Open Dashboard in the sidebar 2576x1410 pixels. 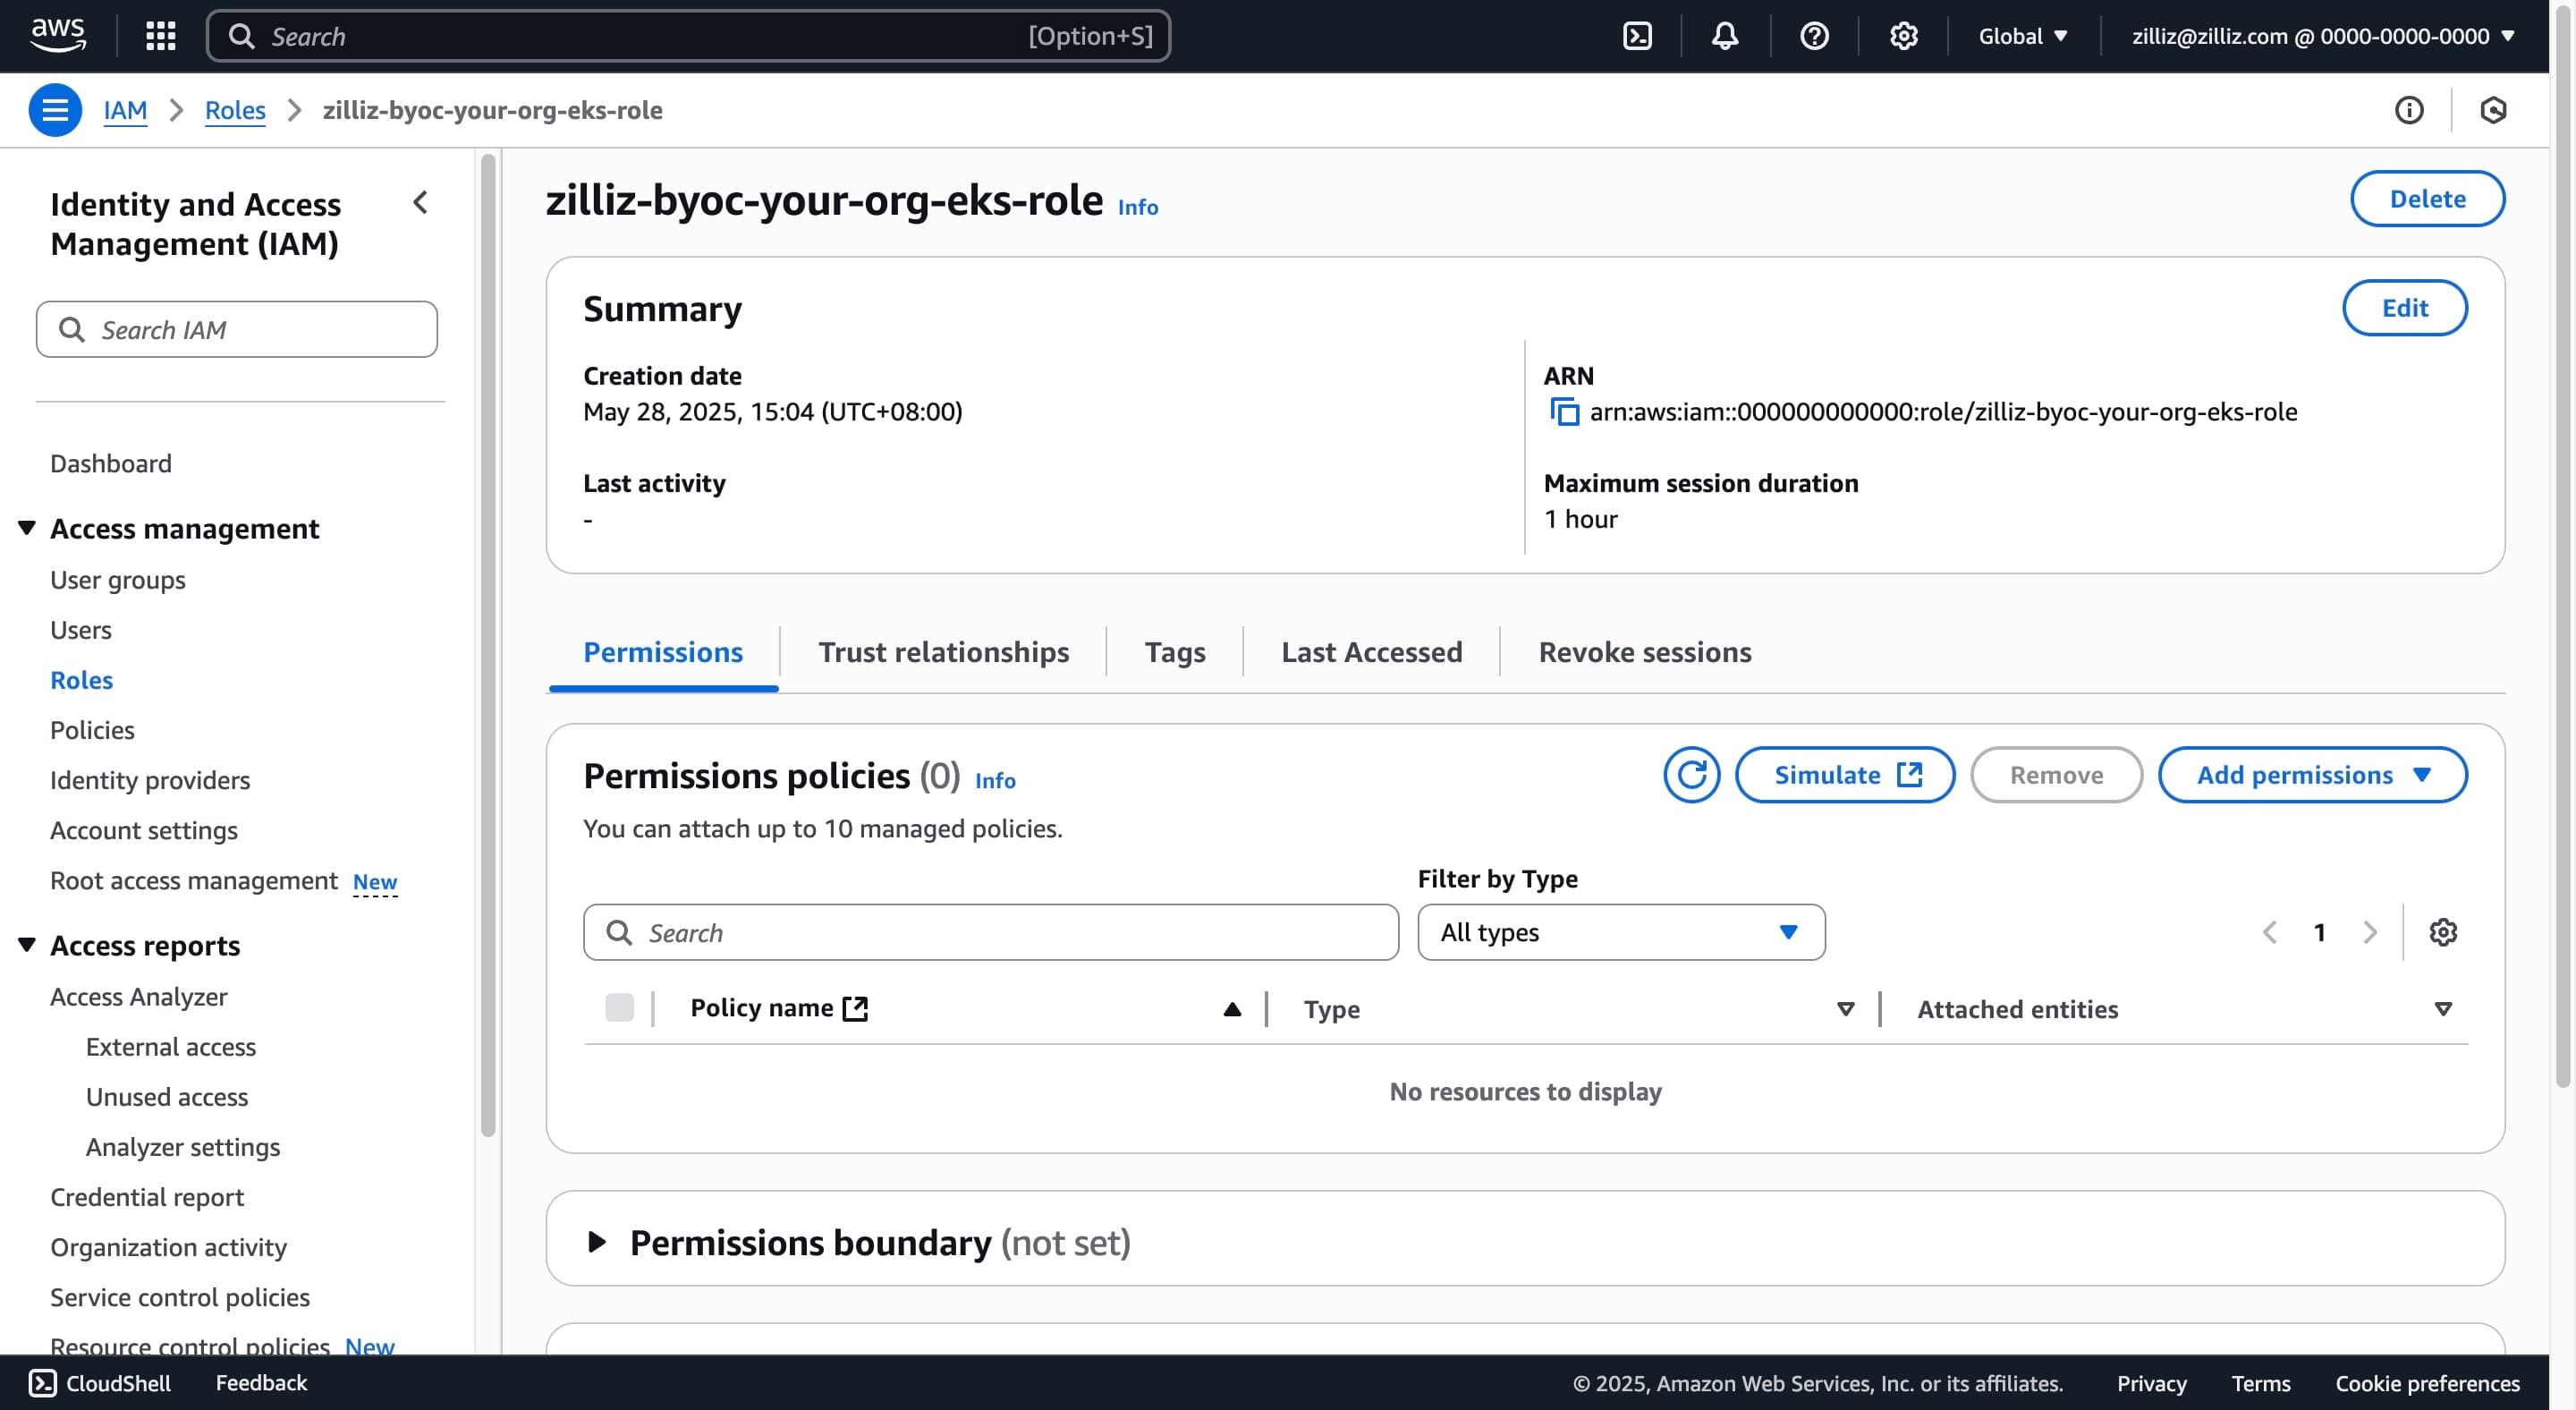(x=111, y=463)
